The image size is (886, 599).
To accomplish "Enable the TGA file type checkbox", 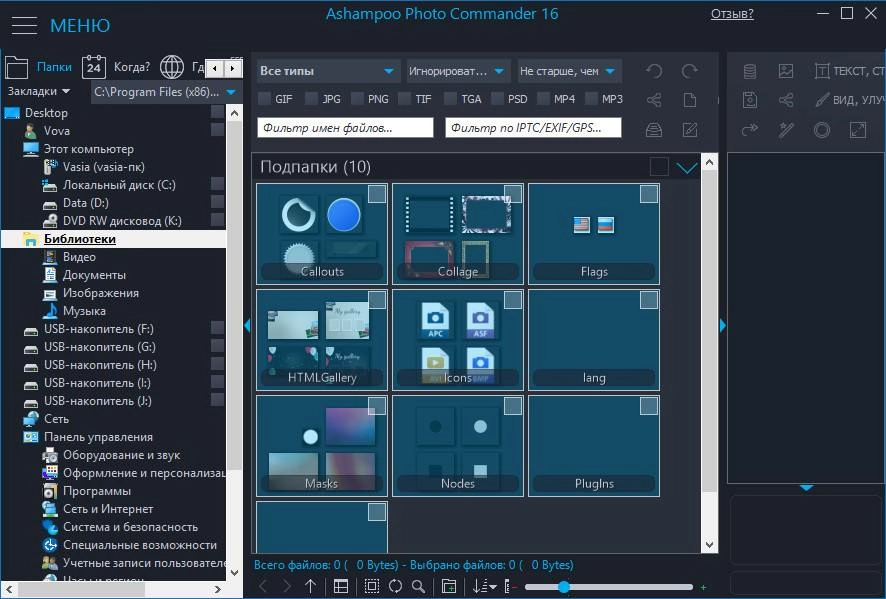I will 450,99.
